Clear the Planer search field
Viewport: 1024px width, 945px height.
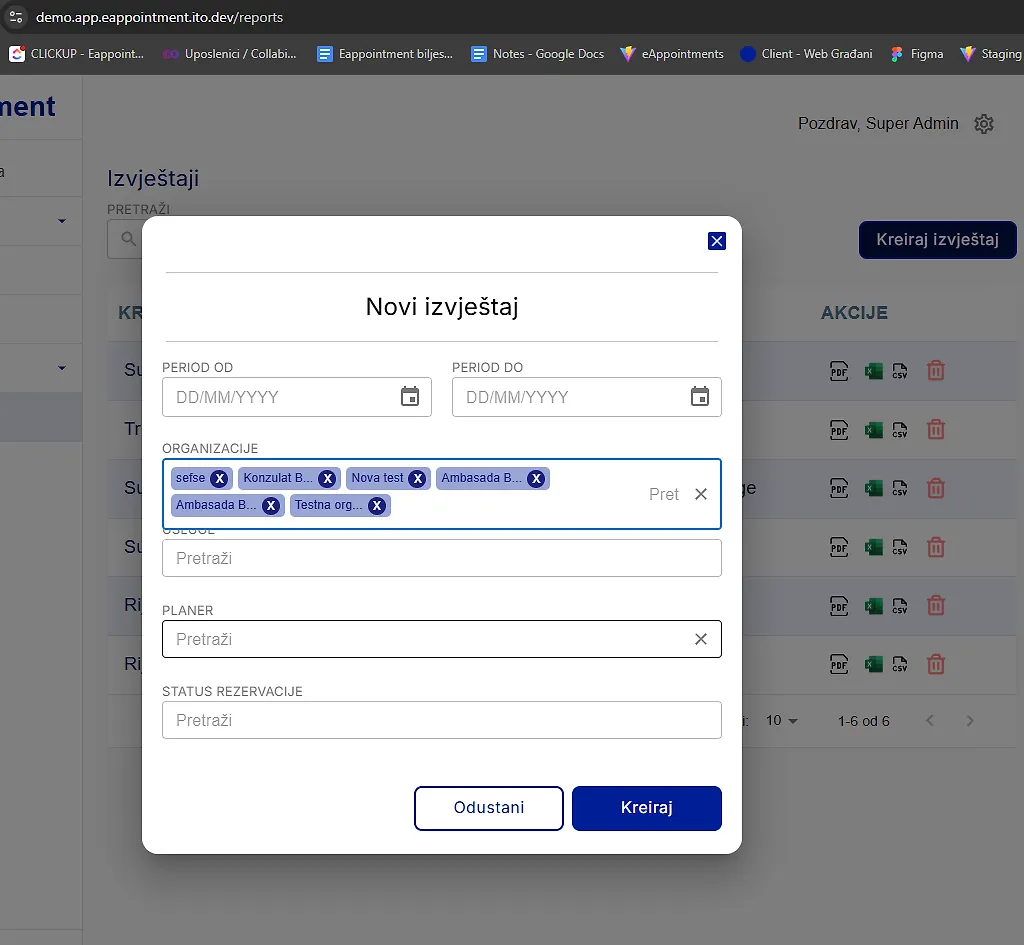pyautogui.click(x=701, y=639)
